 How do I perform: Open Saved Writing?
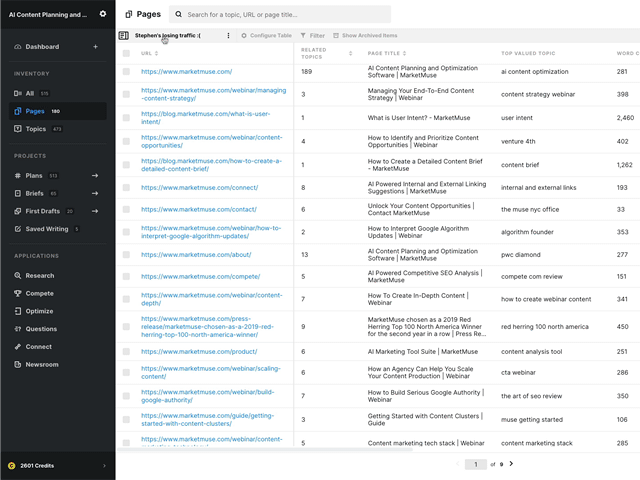pyautogui.click(x=47, y=229)
